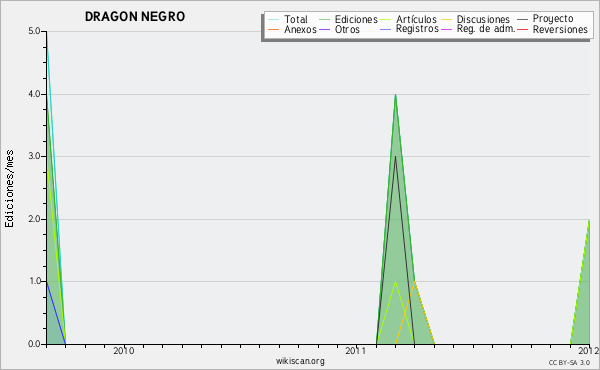Image resolution: width=600 pixels, height=370 pixels.
Task: Open the wikiscan.org link
Action: pos(300,361)
